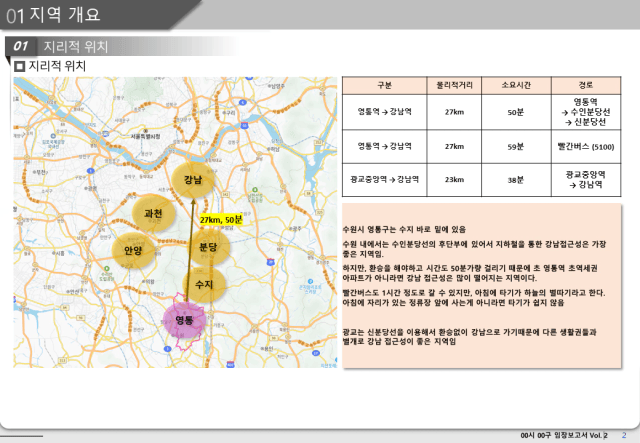Click the '38분' travel time cell

516,180
